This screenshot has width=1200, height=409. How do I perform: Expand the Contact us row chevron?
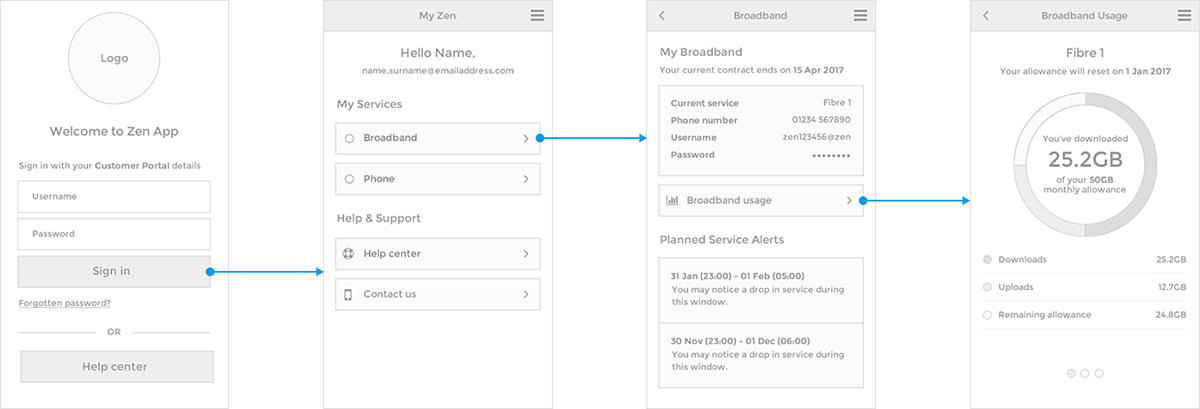point(526,294)
